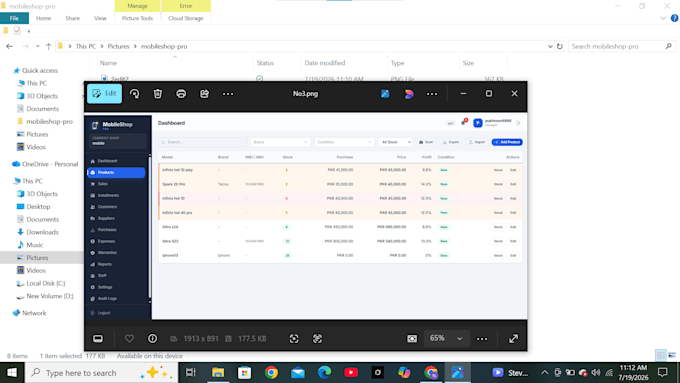Select Local Disk (C:) drive
This screenshot has height=383, width=680.
click(41, 283)
